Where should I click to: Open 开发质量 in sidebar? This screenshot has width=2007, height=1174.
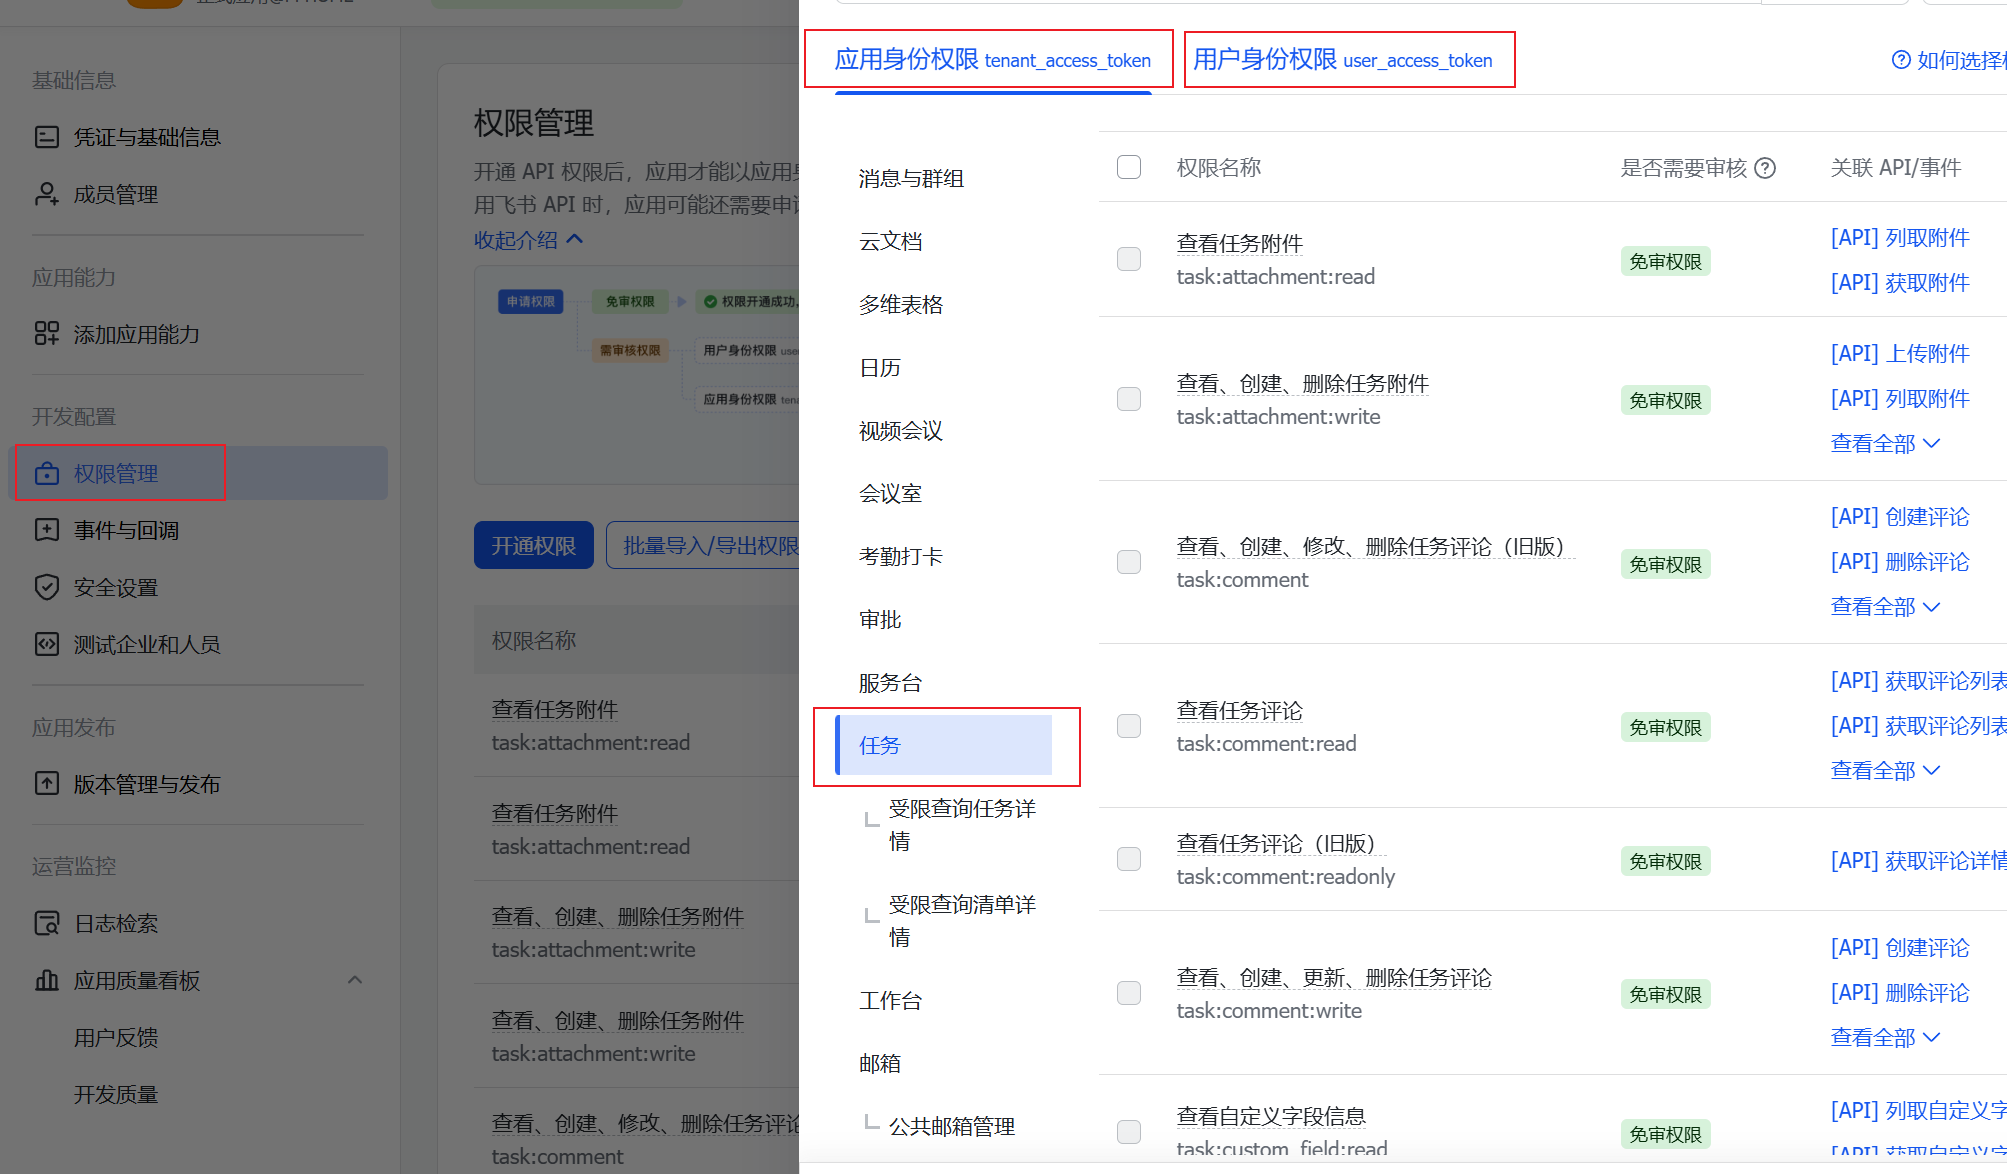click(x=116, y=1095)
